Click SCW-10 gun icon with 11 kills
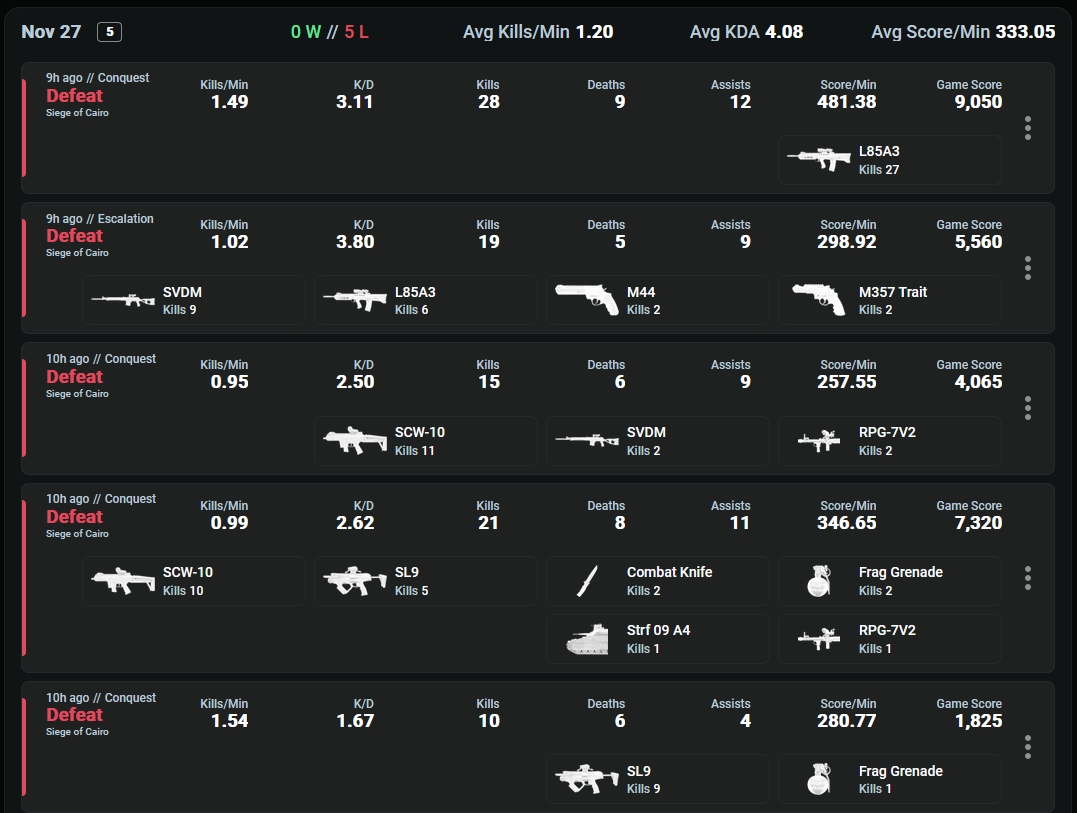This screenshot has width=1077, height=813. click(x=354, y=440)
